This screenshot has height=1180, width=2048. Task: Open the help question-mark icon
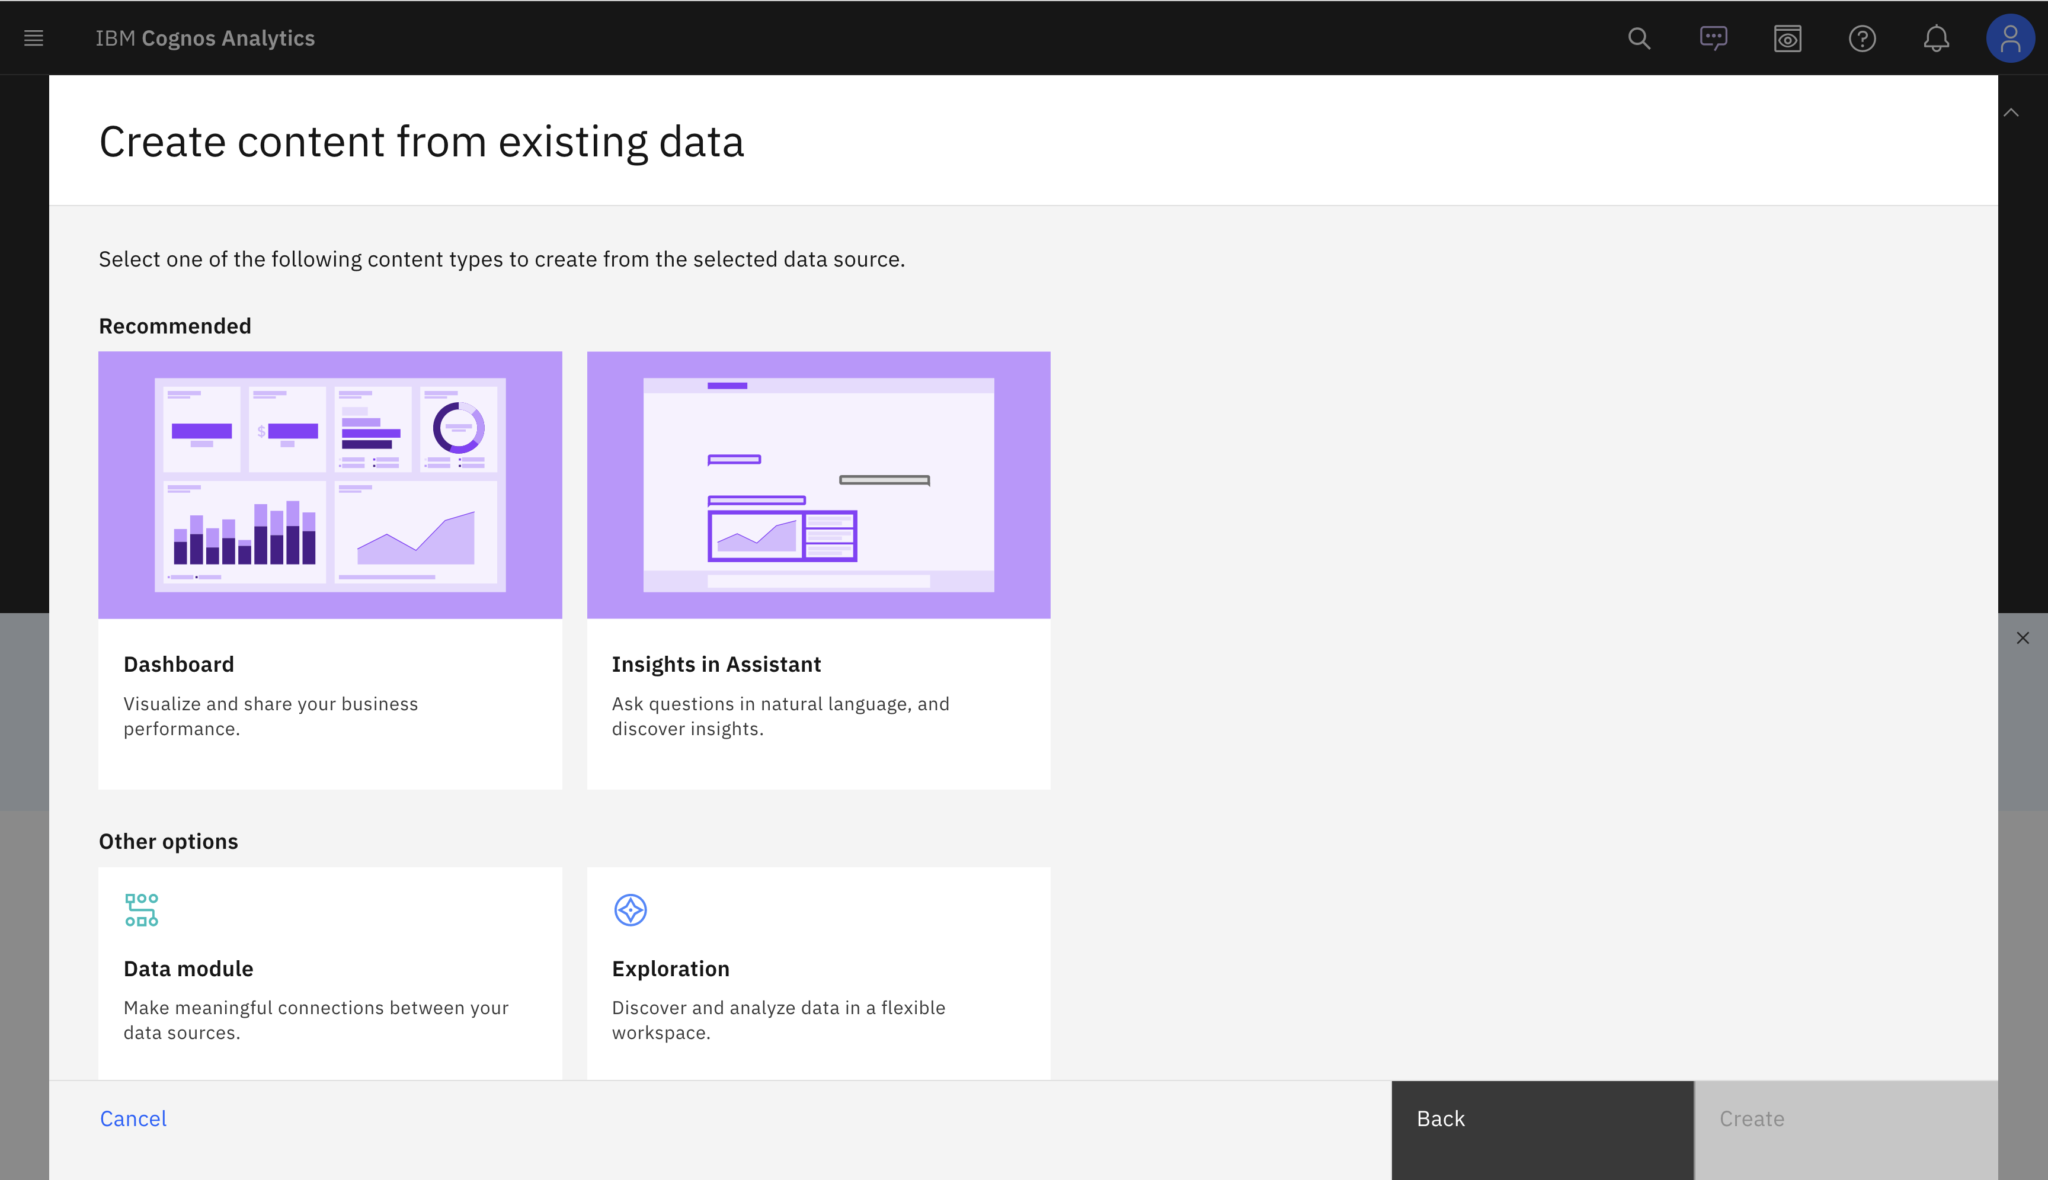1862,38
